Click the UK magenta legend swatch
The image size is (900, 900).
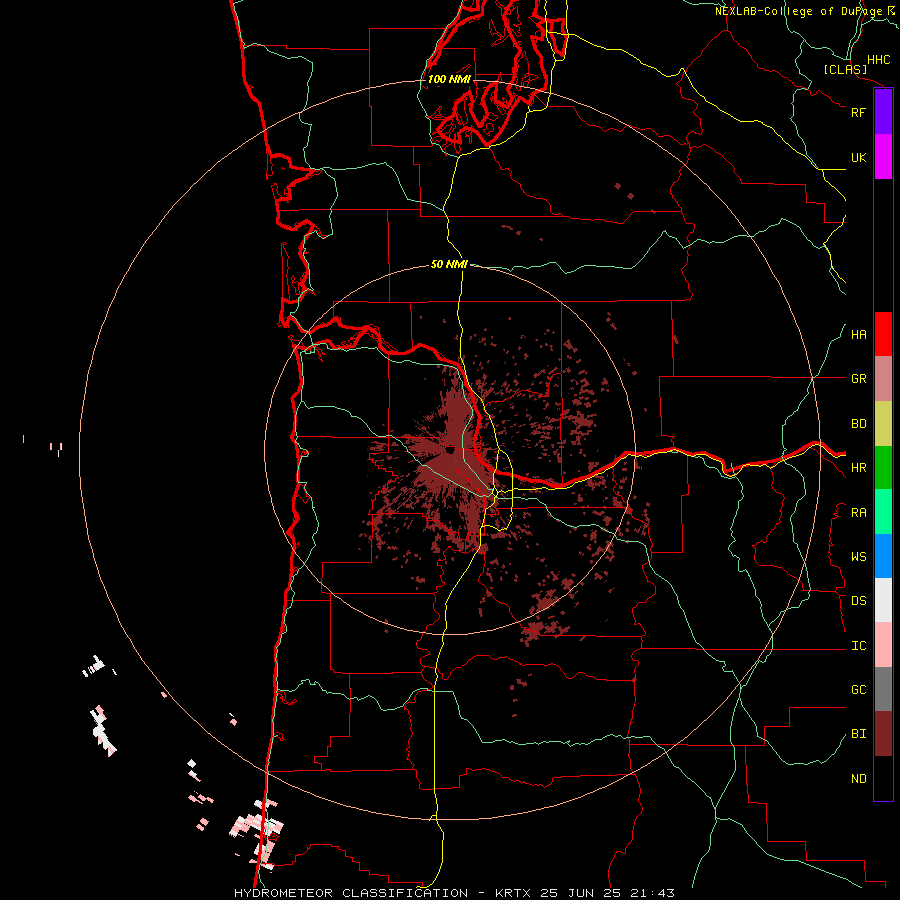(883, 157)
